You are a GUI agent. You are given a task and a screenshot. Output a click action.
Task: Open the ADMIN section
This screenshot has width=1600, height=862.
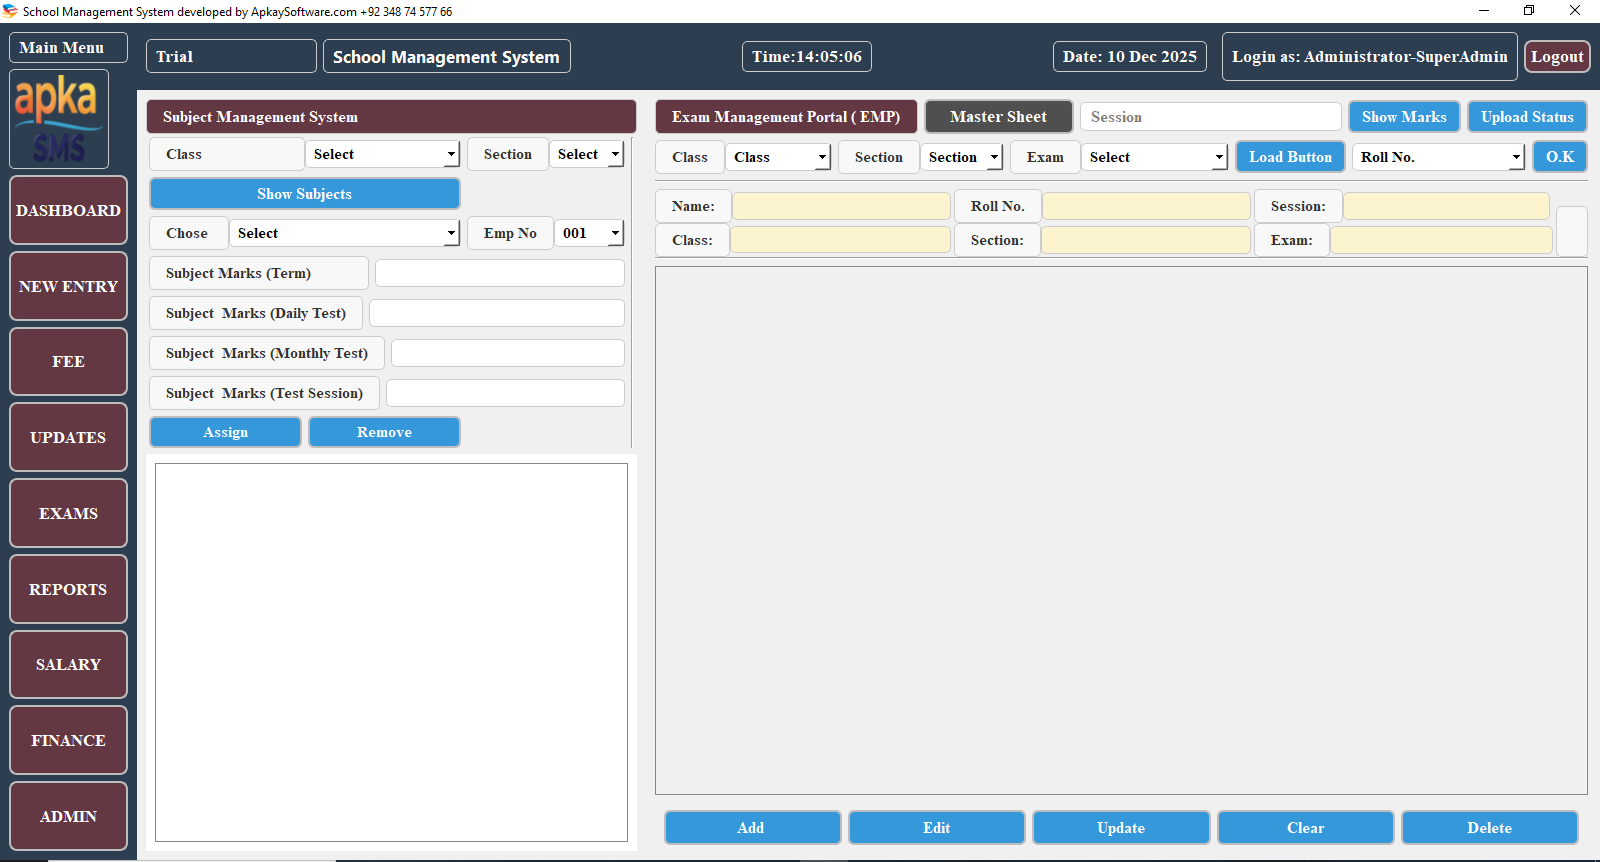(x=68, y=816)
